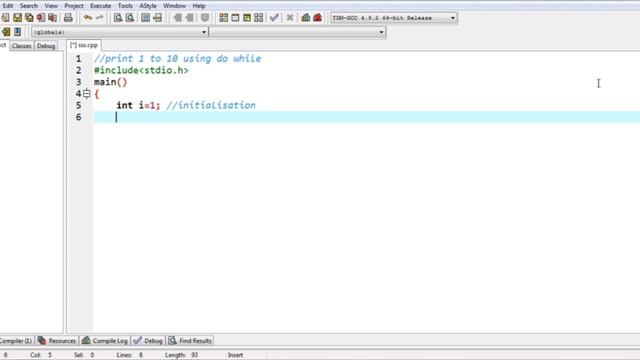Open the Search menu
Viewport: 640px width, 360px height.
[x=29, y=6]
